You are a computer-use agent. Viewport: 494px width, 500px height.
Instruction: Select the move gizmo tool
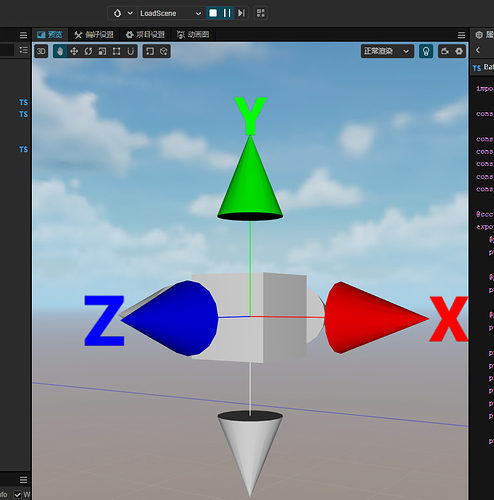tap(74, 51)
